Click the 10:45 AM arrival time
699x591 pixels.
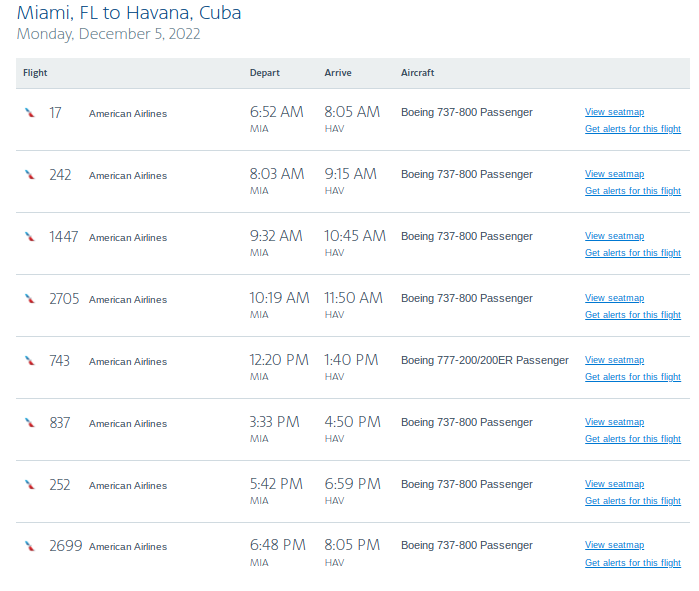coord(355,236)
